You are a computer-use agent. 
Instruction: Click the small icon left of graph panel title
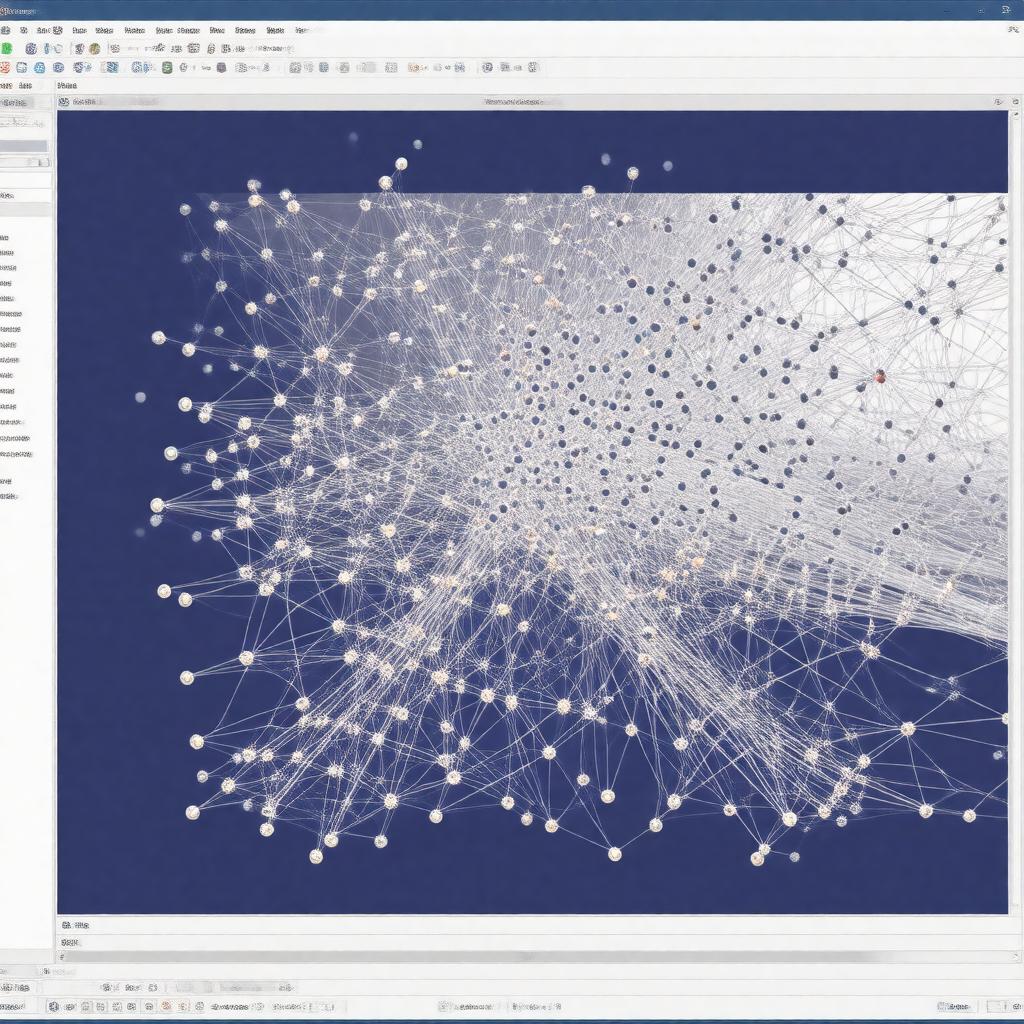click(x=64, y=101)
